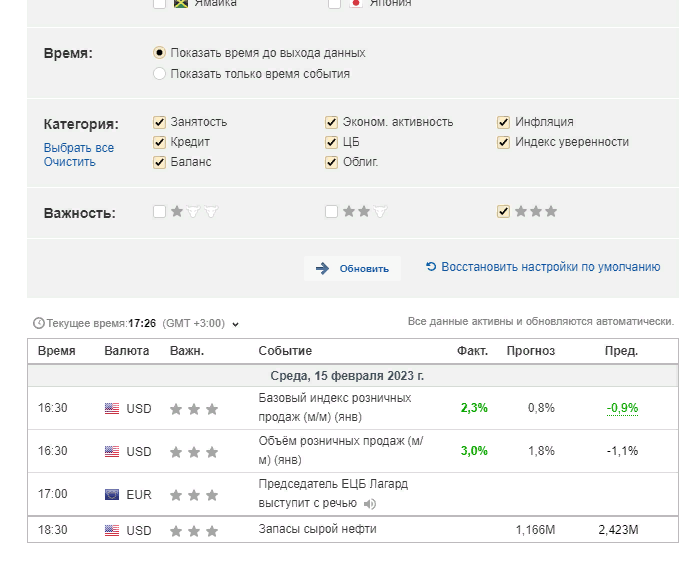Click the three-star importance rating icon in filters
The width and height of the screenshot is (691, 561).
(x=536, y=212)
